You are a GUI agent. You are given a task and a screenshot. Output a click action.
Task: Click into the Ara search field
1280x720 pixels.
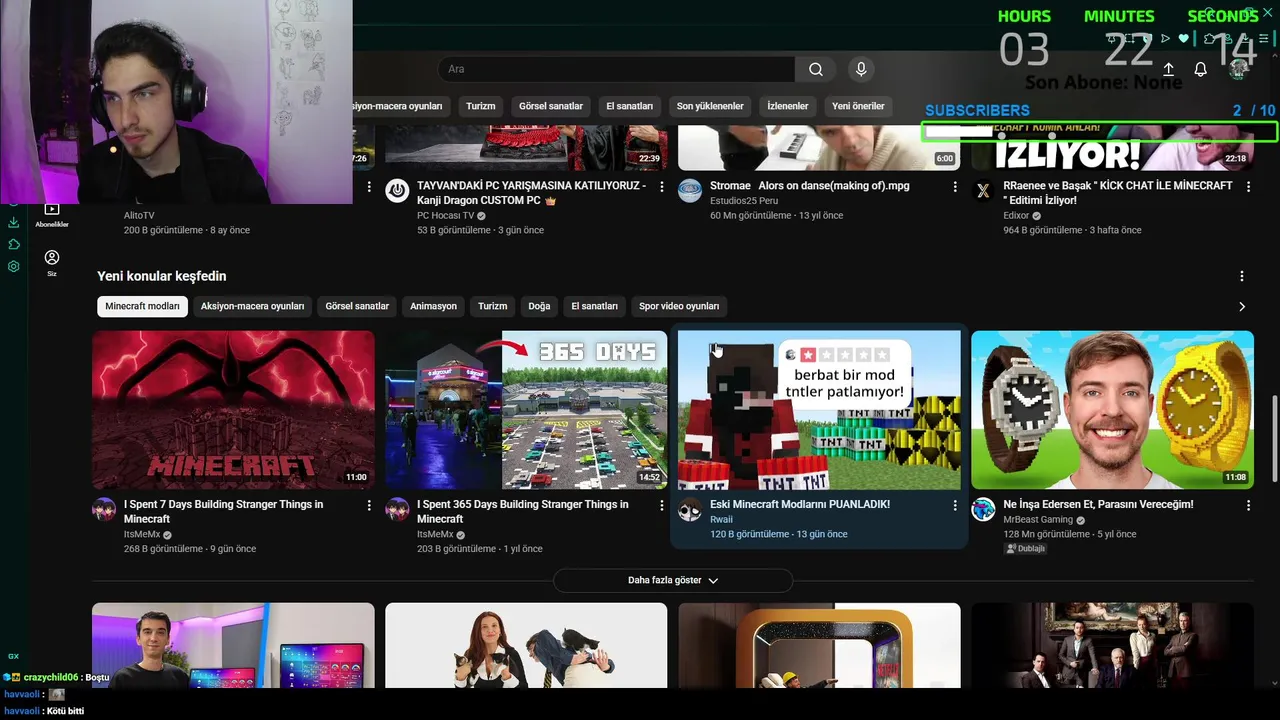click(x=616, y=69)
